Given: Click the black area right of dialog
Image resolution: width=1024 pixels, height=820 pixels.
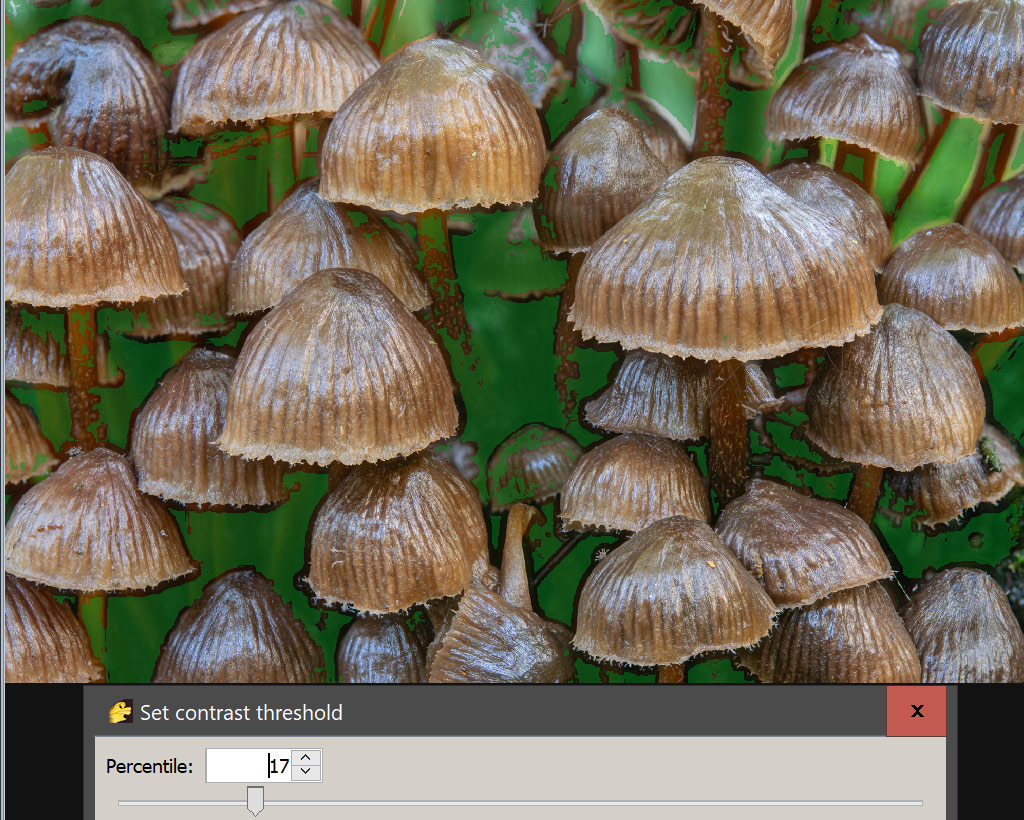Looking at the screenshot, I should 990,750.
